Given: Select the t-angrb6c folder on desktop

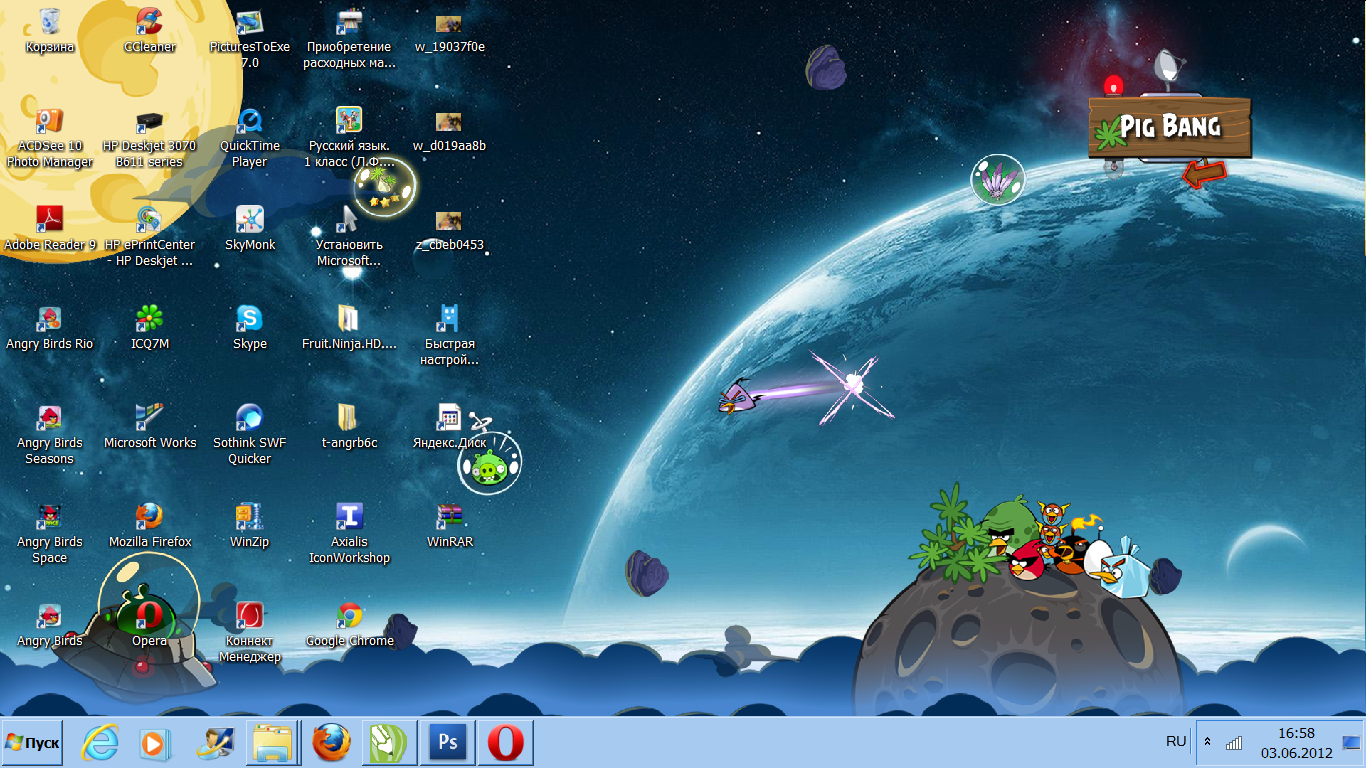Looking at the screenshot, I should click(349, 419).
